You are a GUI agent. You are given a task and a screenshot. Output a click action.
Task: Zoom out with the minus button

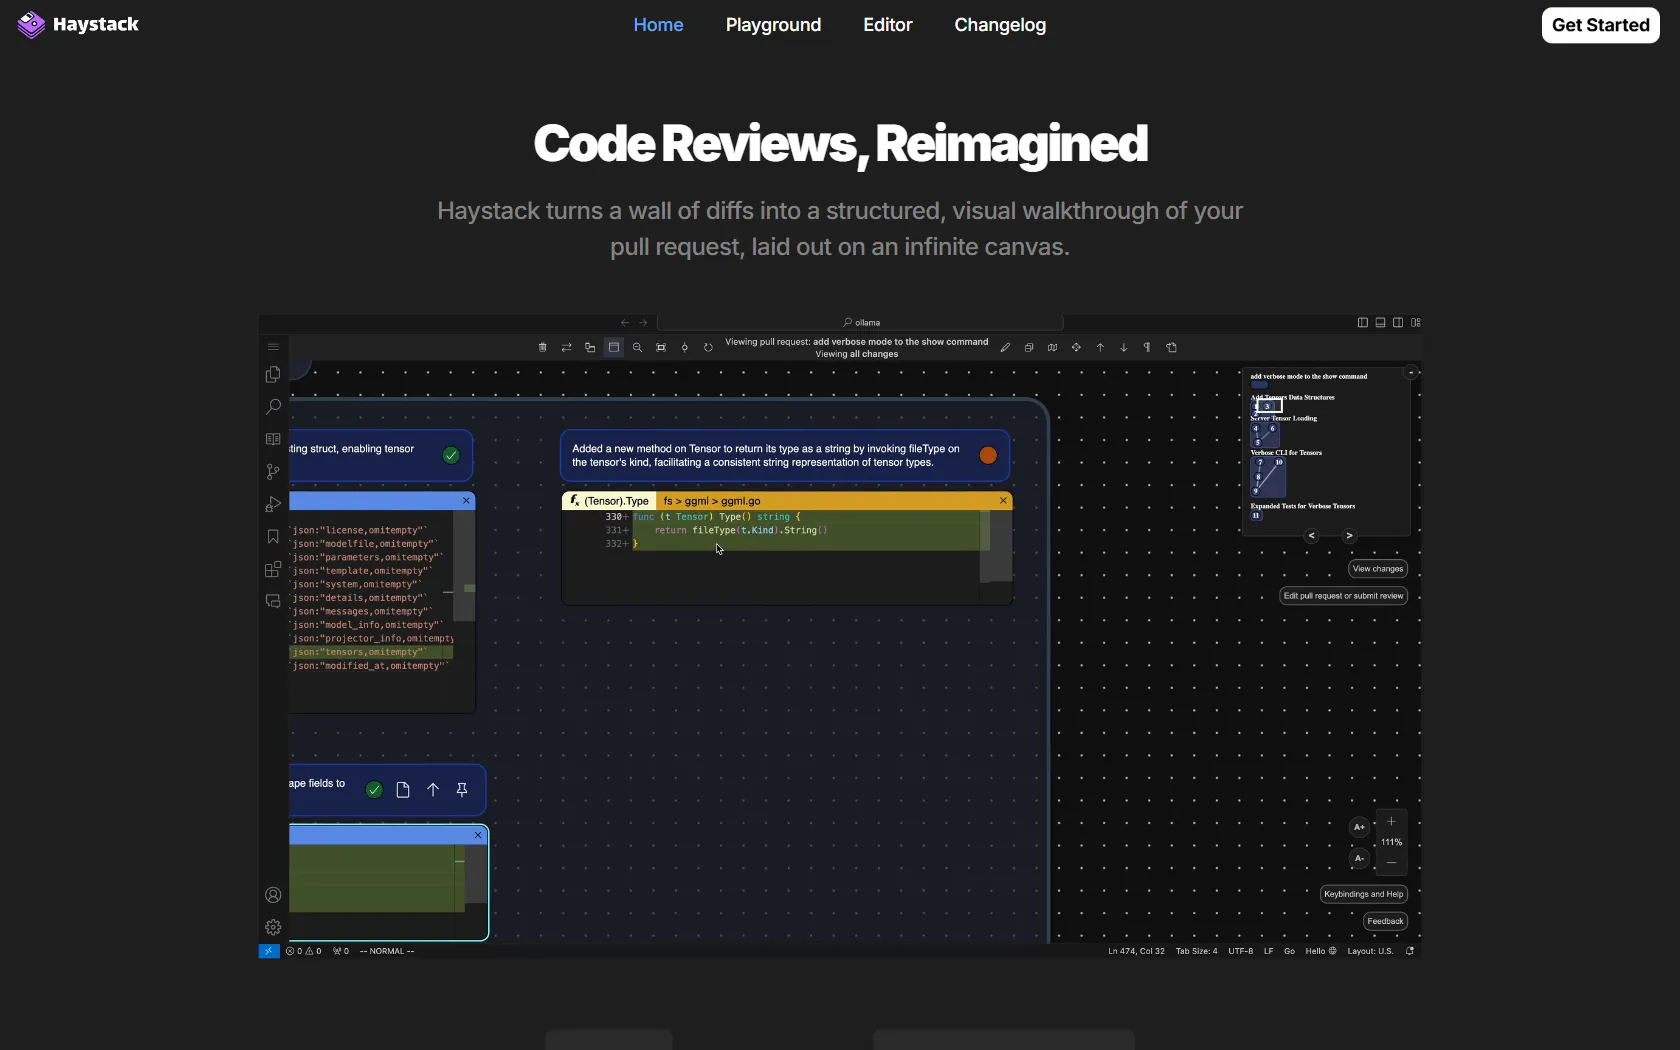(1391, 863)
